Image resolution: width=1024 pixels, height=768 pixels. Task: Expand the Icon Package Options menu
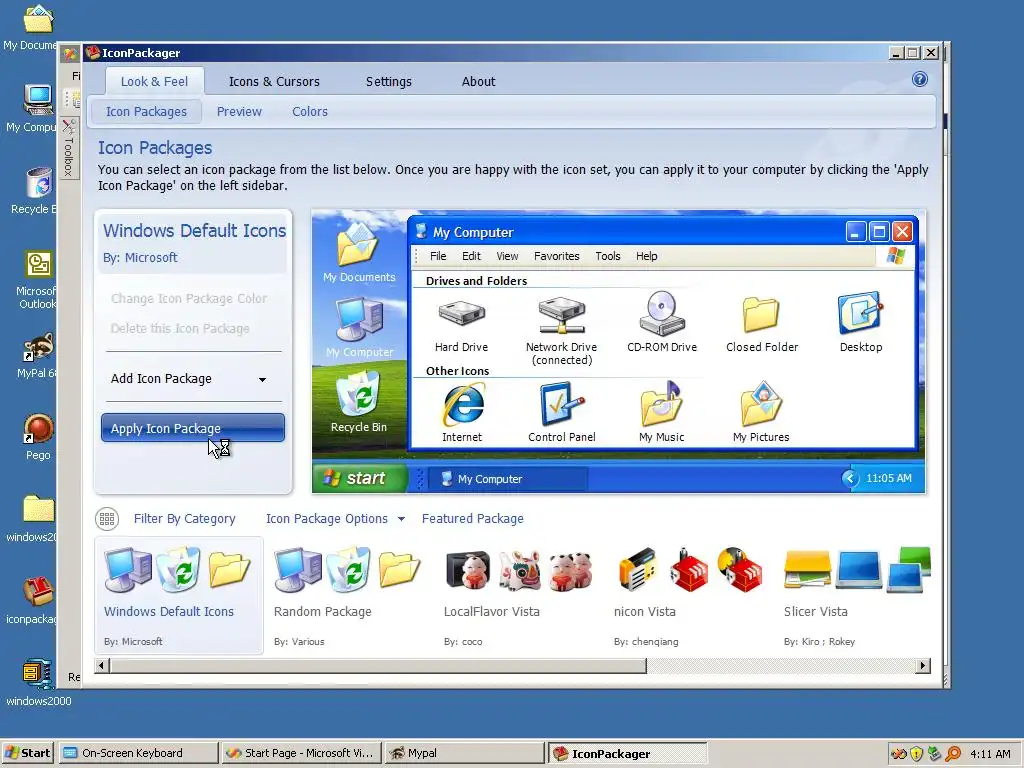(x=335, y=519)
